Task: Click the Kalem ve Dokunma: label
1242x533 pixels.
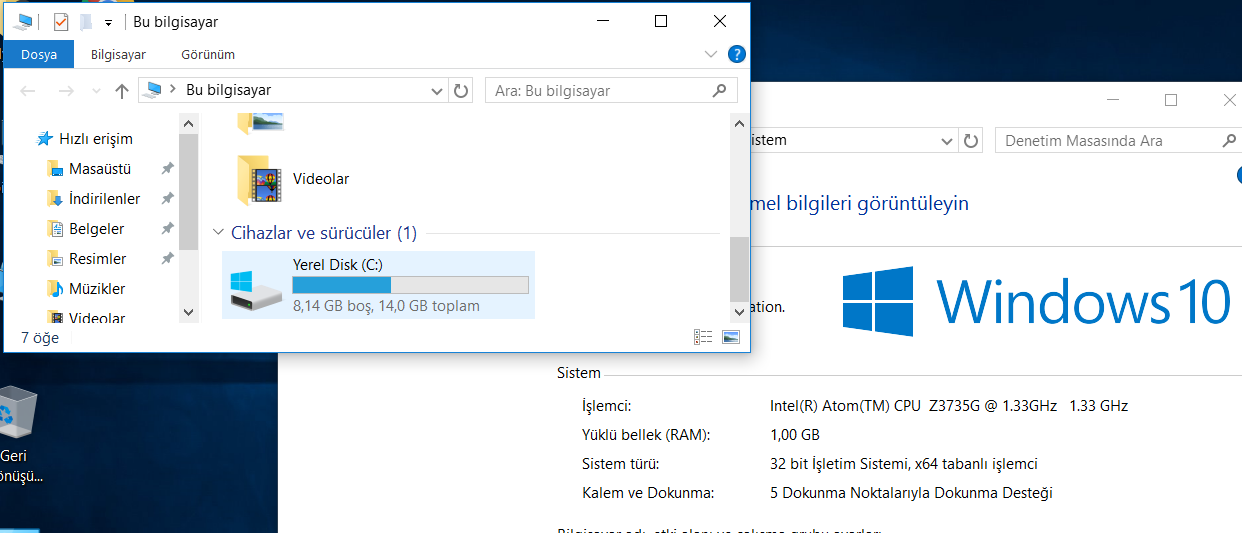Action: pos(648,493)
